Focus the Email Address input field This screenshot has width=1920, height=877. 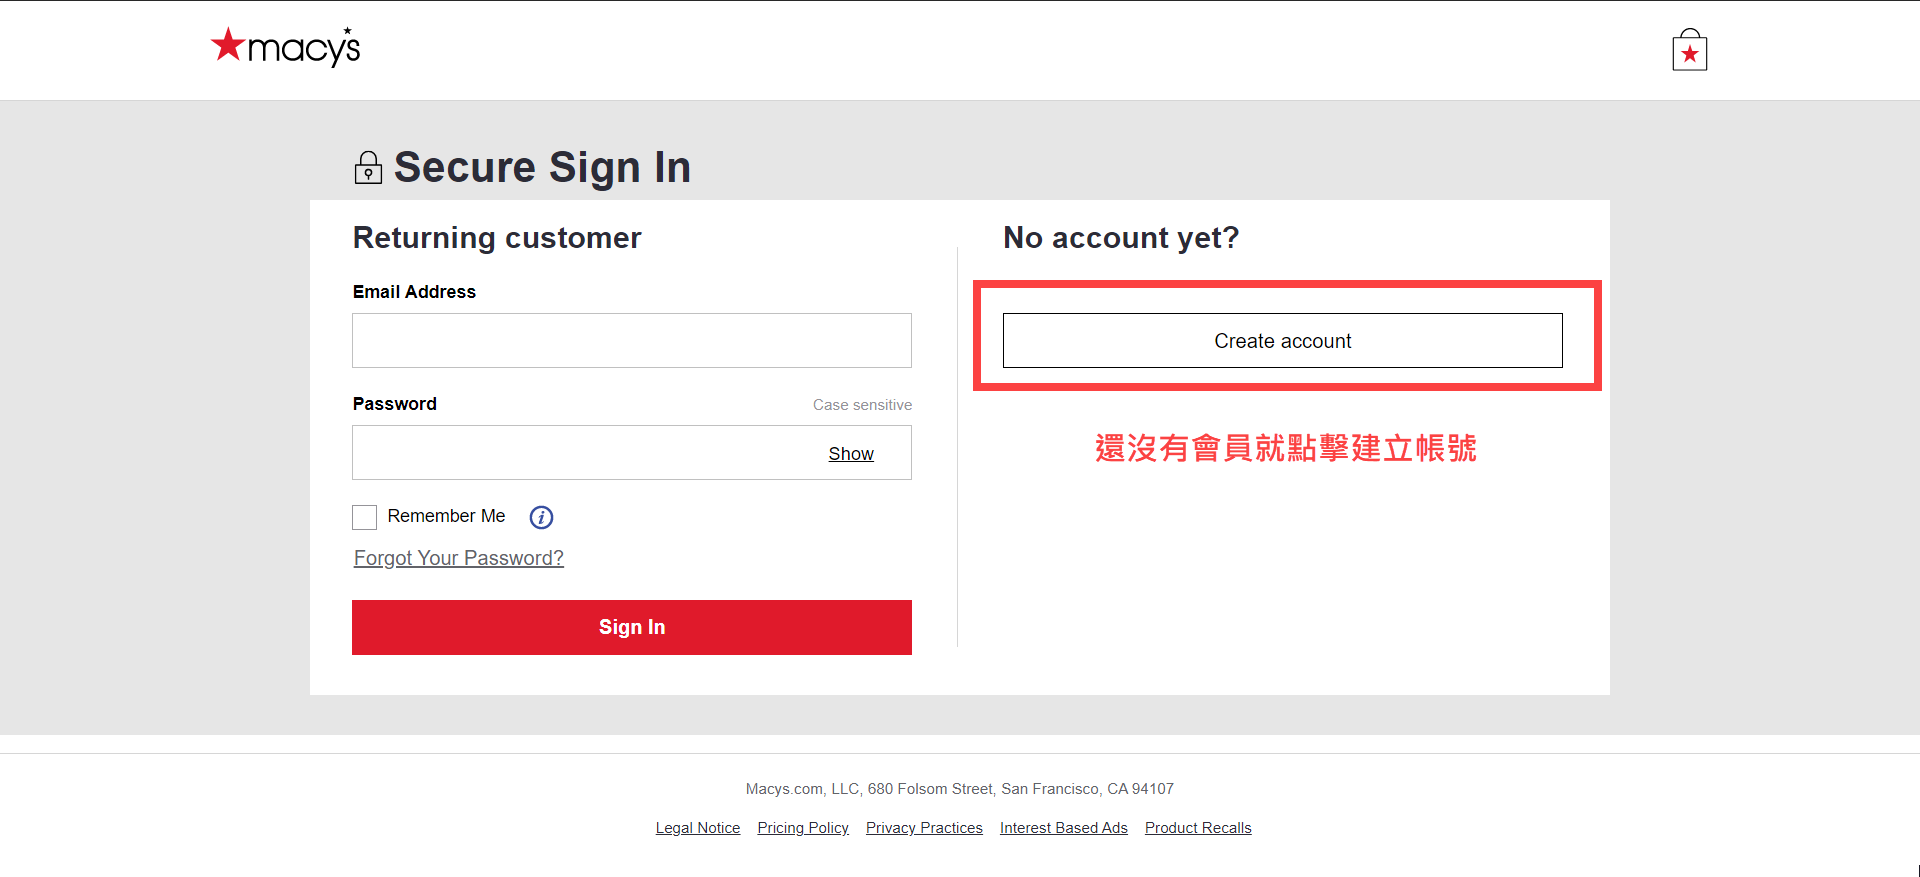(x=631, y=341)
